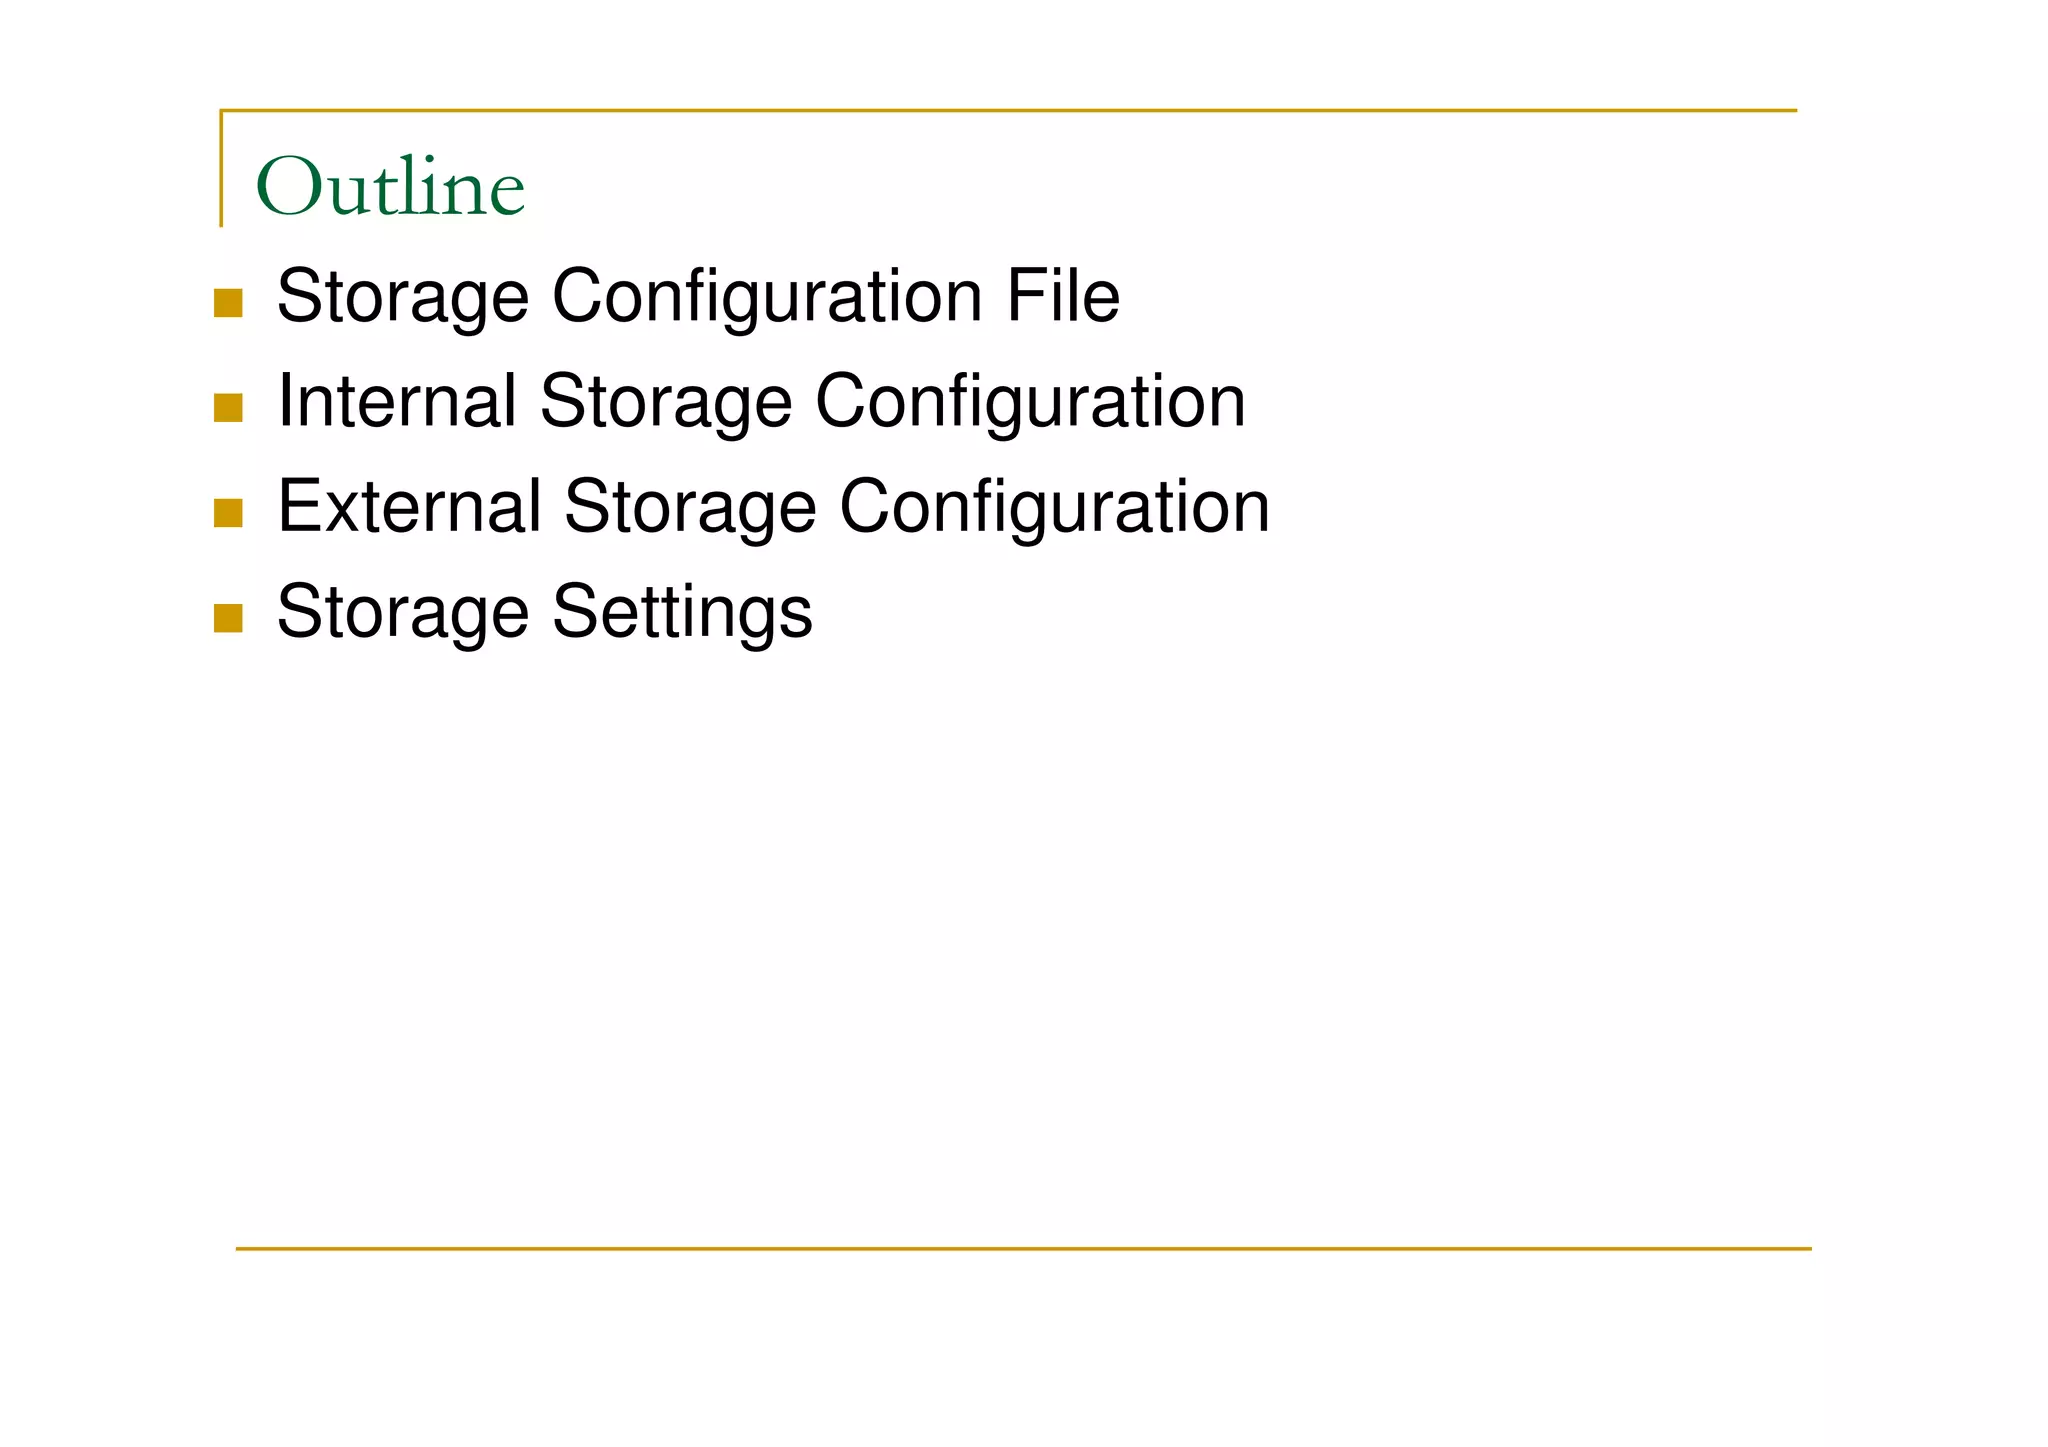Image resolution: width=2048 pixels, height=1447 pixels.
Task: Click the word Settings in the last bullet
Action: click(x=682, y=612)
